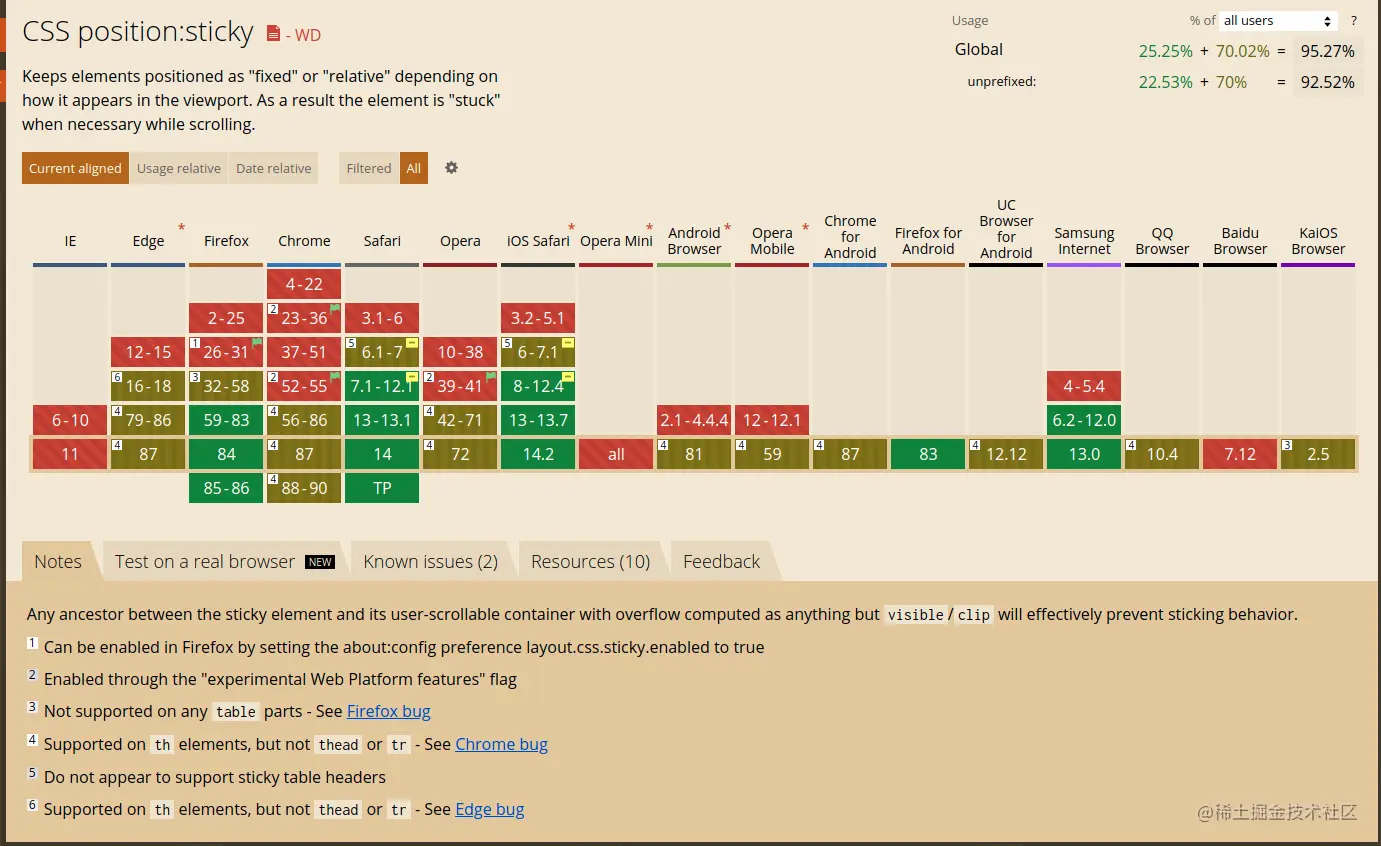Open the Test on a real browser tab
Screen dimensions: 1381x846
224,561
